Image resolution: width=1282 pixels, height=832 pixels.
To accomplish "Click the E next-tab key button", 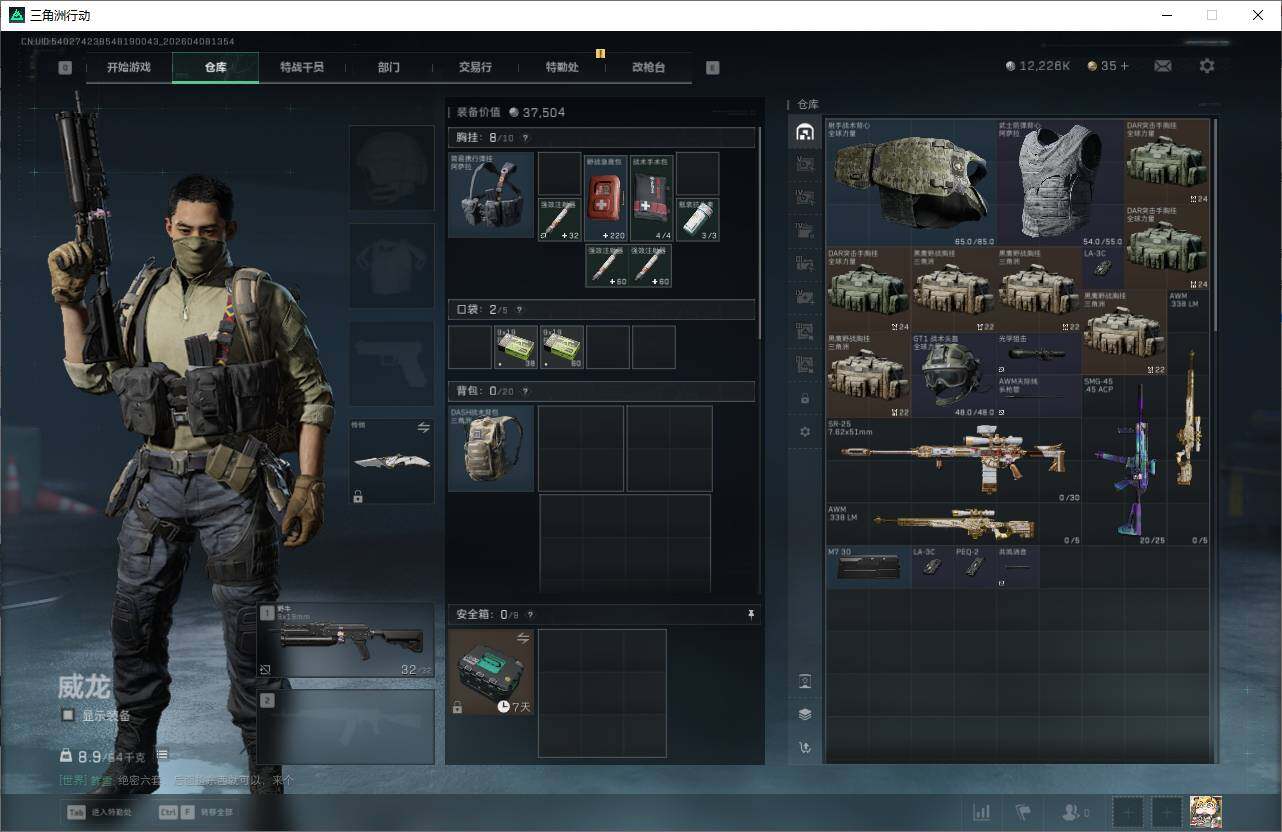I will 713,68.
